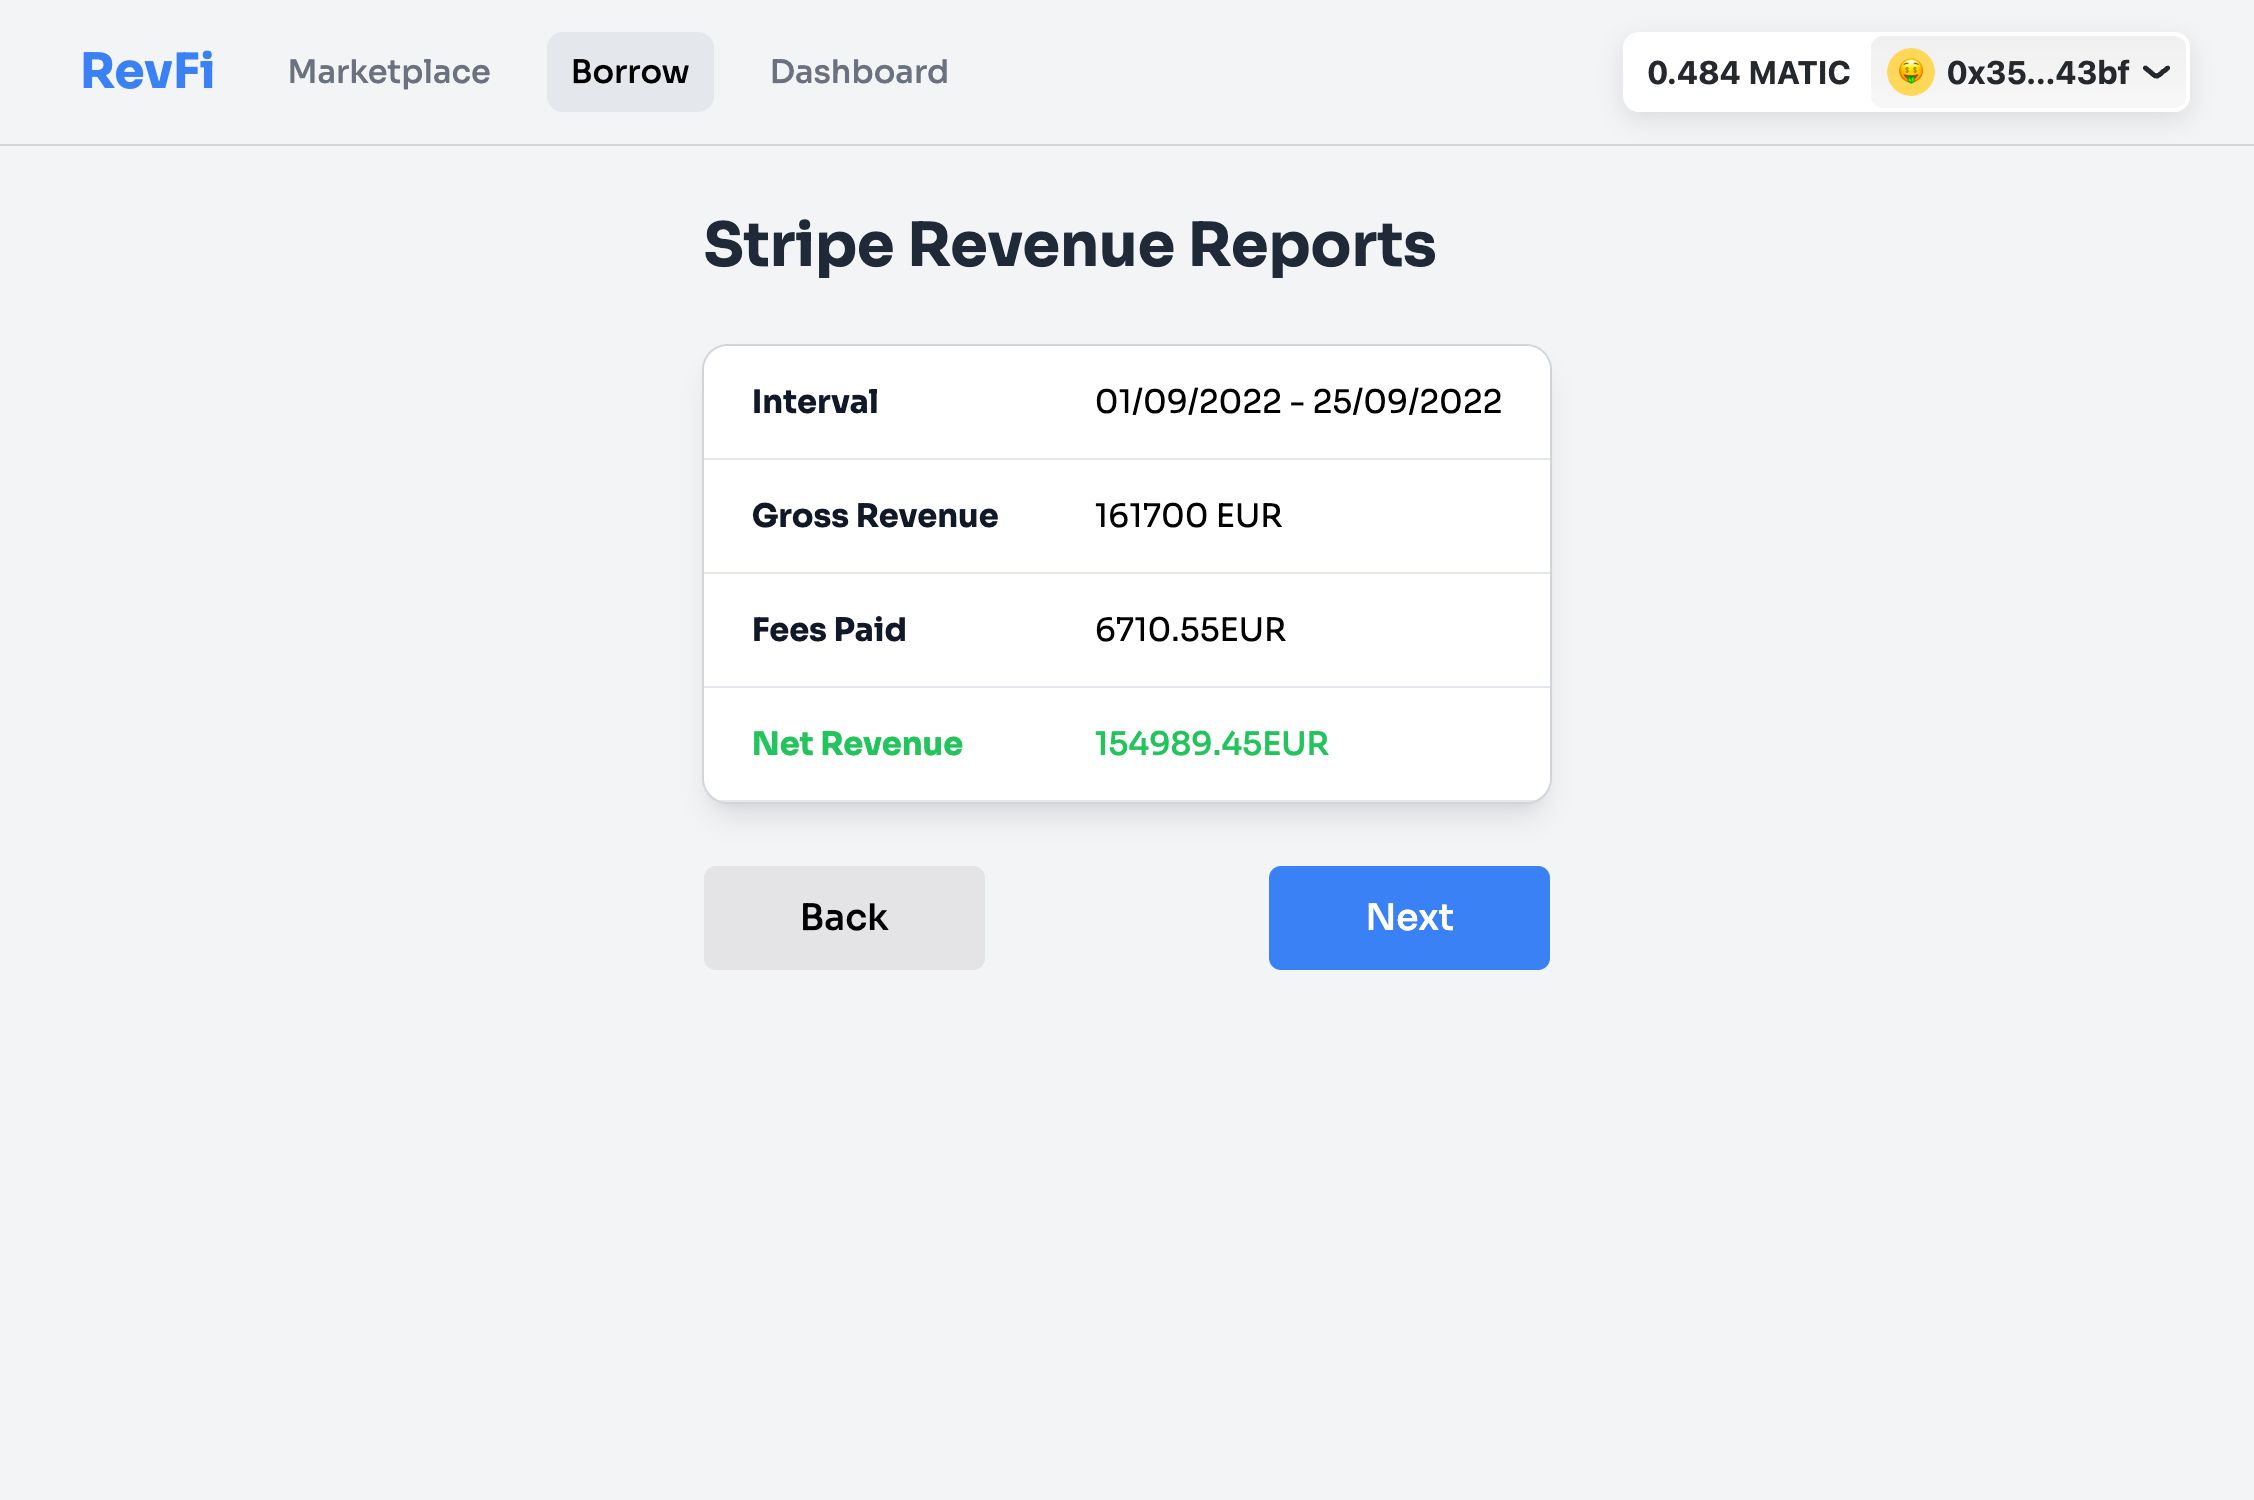
Task: Open the Marketplace tab
Action: click(x=389, y=72)
